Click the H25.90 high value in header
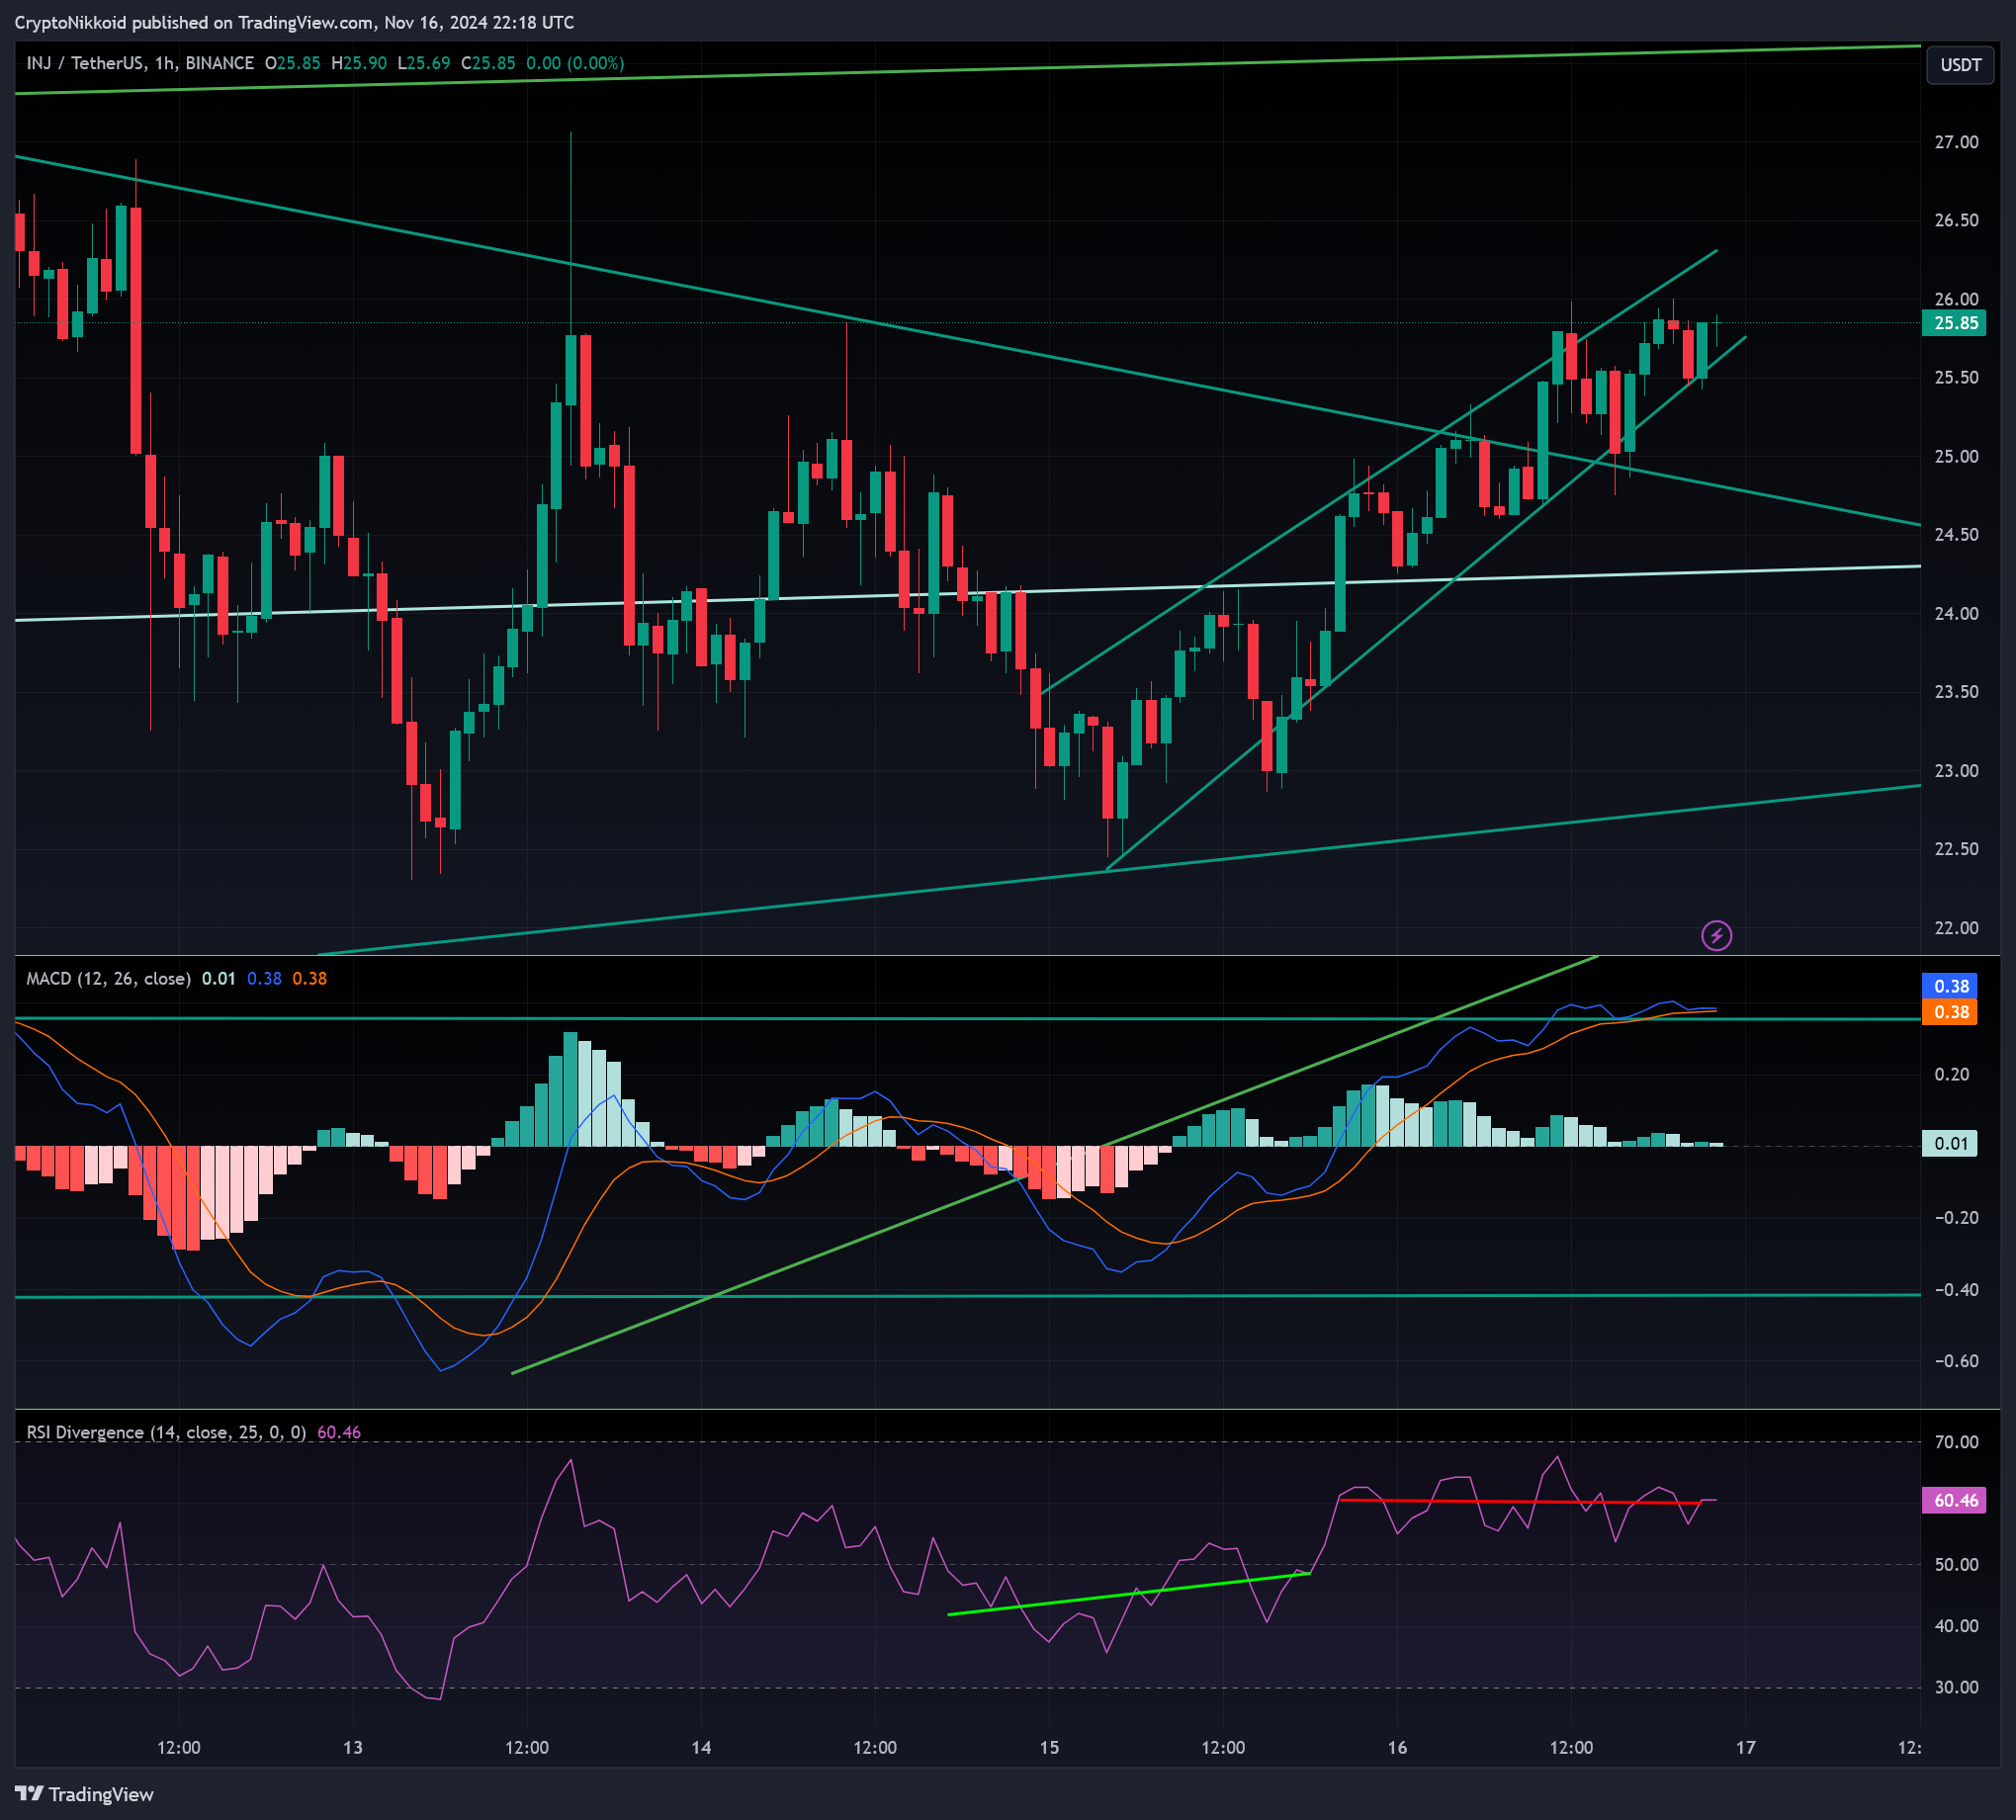2016x1820 pixels. pos(359,63)
